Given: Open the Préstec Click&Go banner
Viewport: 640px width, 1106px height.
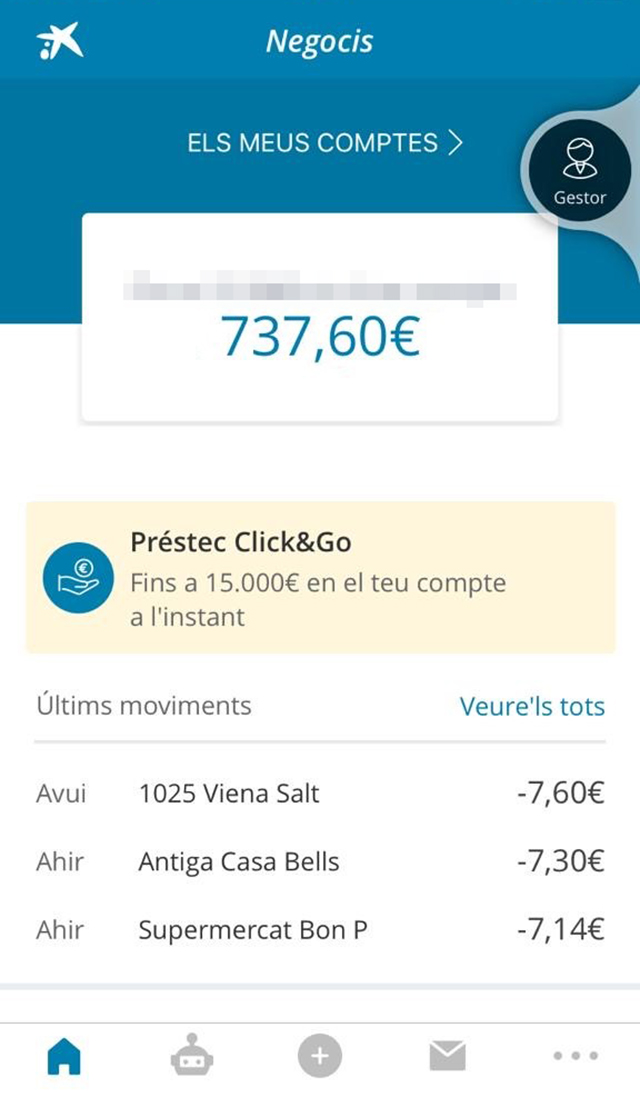Looking at the screenshot, I should (x=320, y=577).
